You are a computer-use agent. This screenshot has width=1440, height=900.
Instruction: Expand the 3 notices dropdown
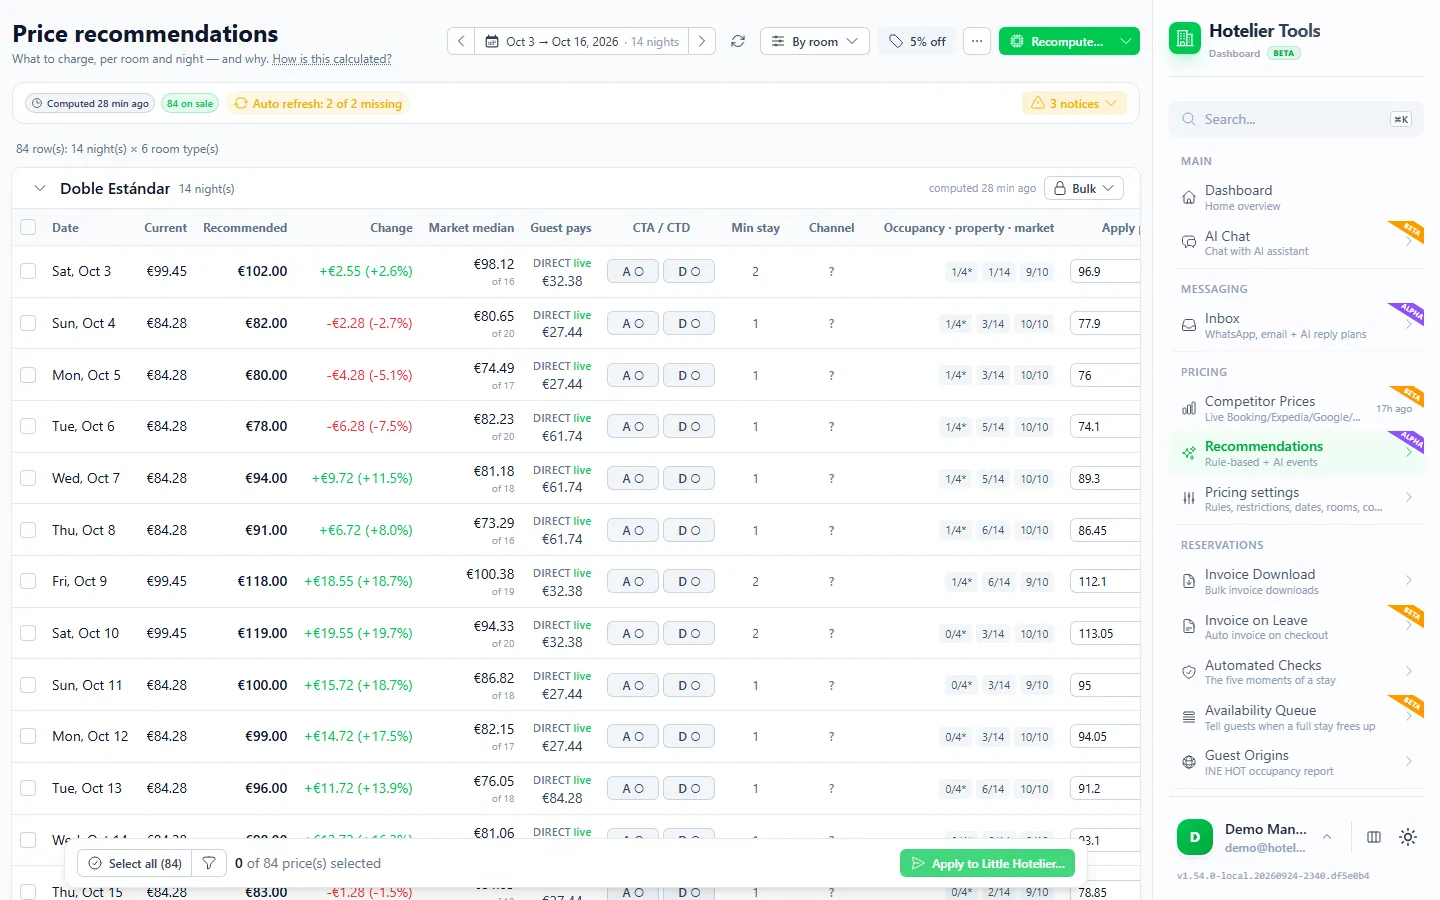coord(1074,103)
